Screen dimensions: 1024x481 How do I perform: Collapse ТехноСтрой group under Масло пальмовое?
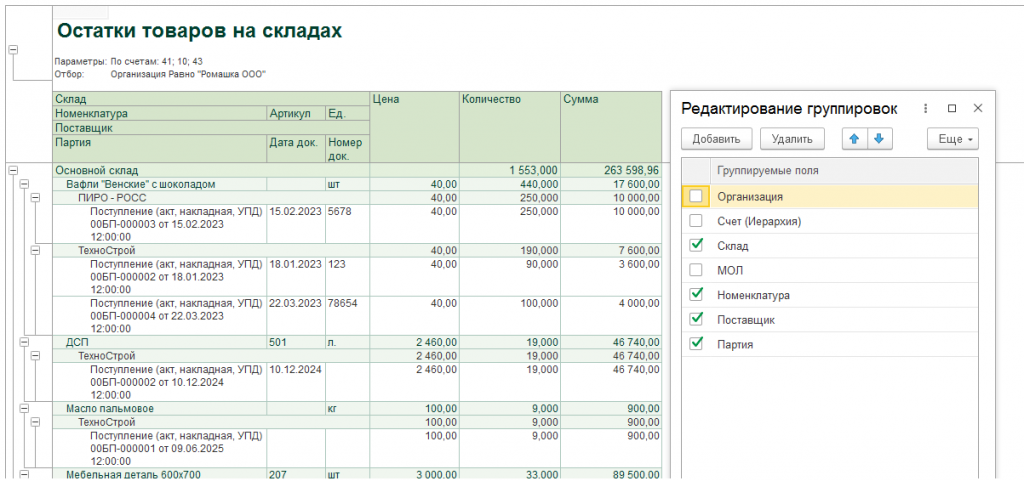pos(36,422)
